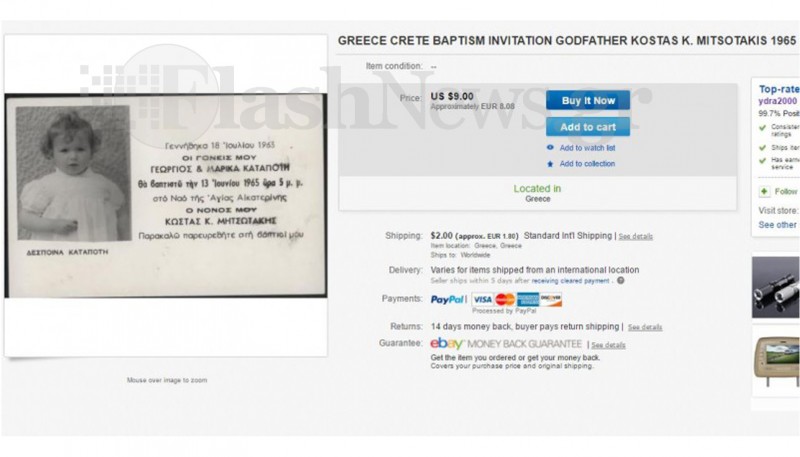Open the baptism invitation image
This screenshot has height=457, width=800.
pos(166,195)
